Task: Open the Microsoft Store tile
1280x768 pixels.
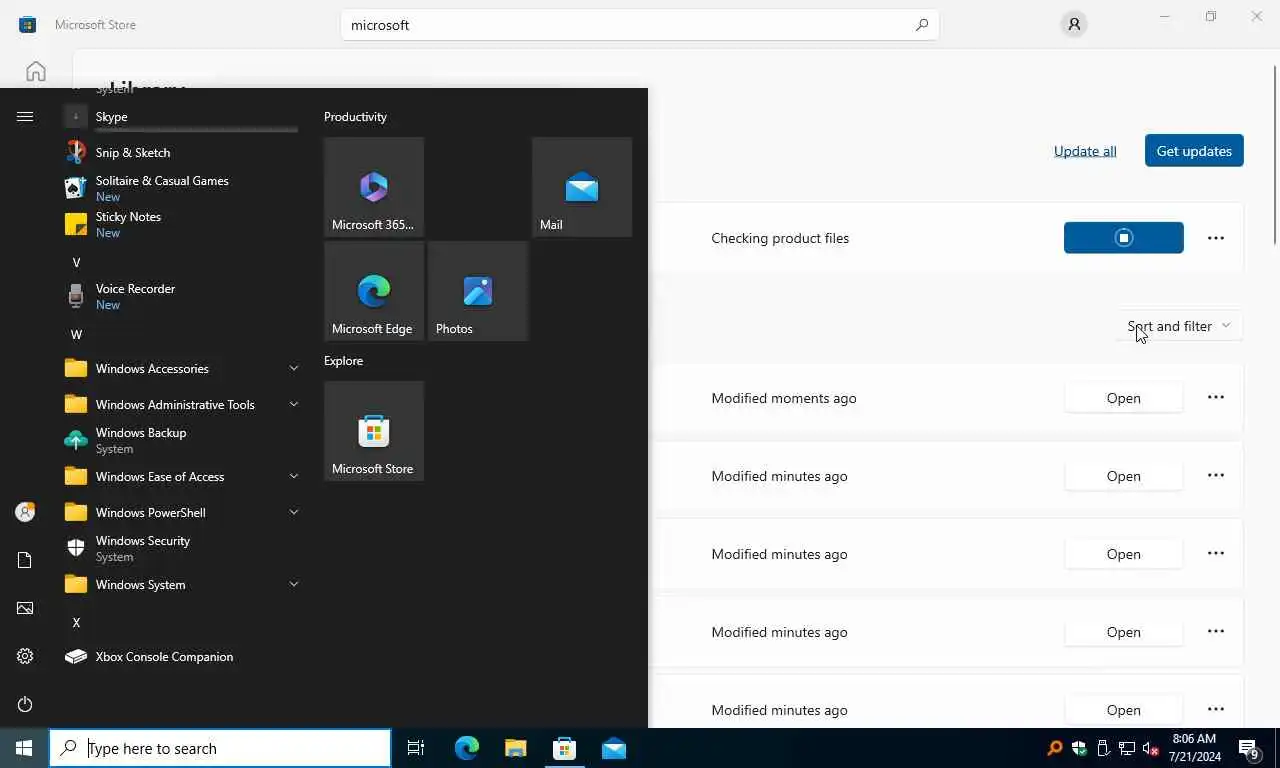Action: point(374,431)
